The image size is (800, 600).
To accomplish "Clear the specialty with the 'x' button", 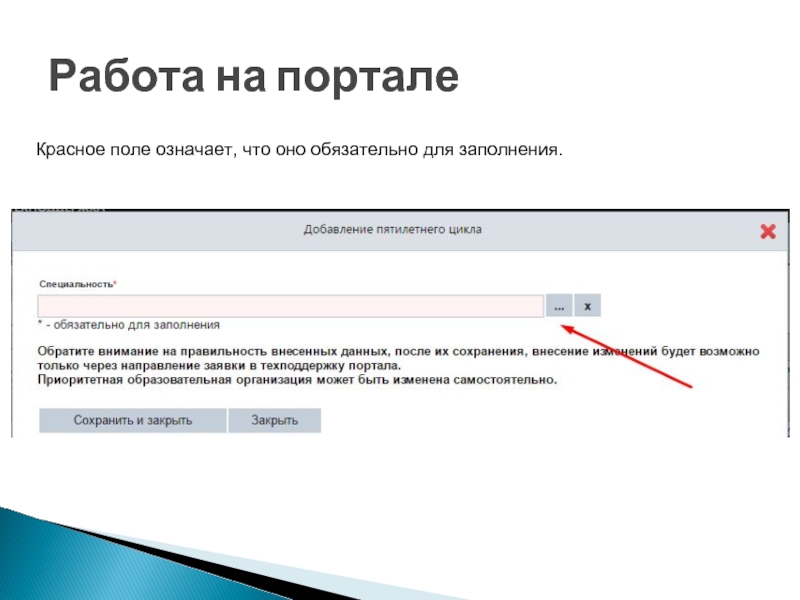I will click(587, 306).
